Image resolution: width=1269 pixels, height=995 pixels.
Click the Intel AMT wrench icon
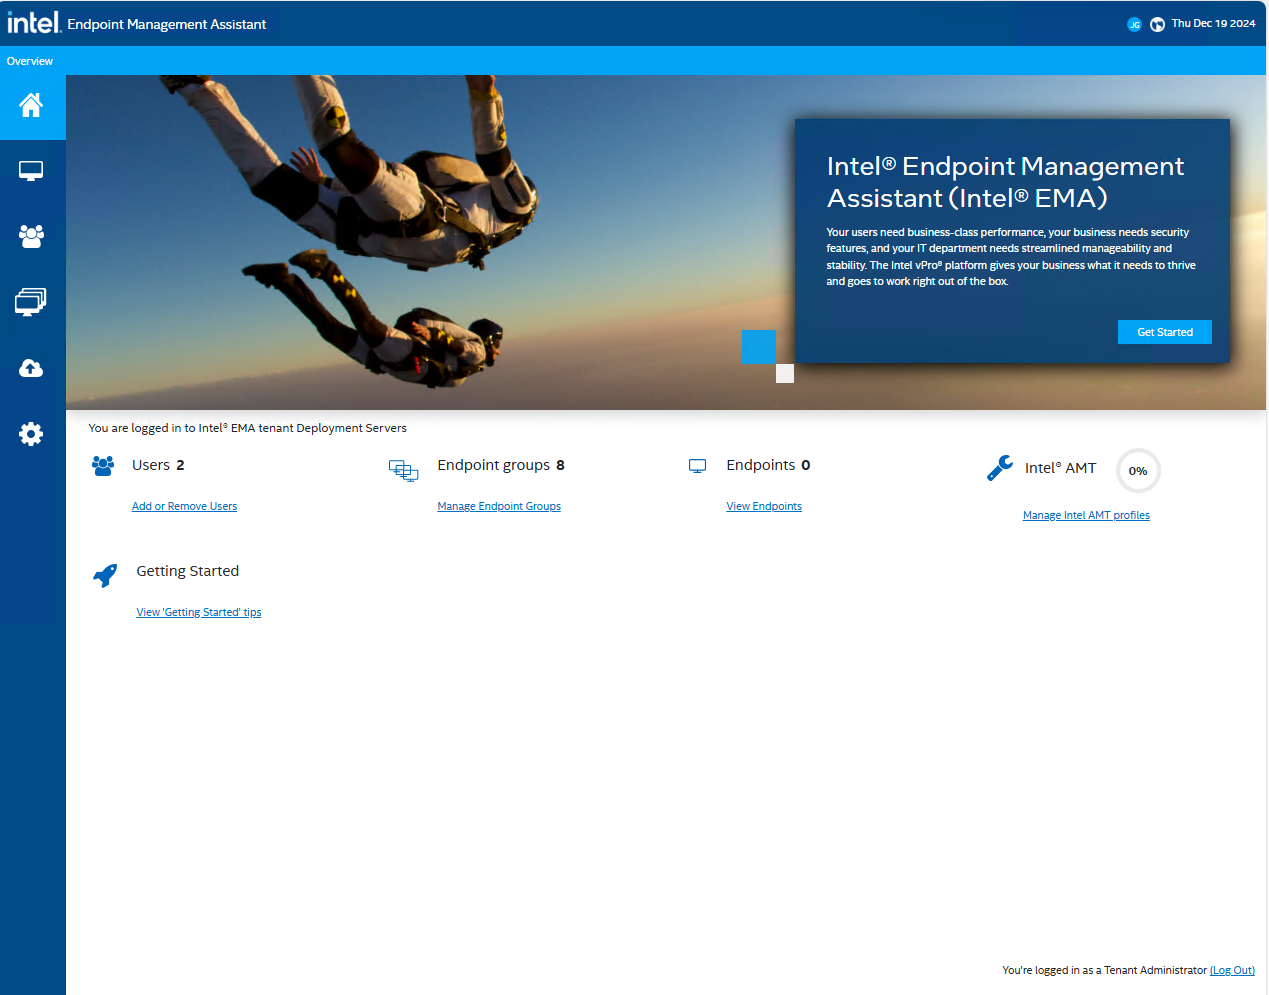click(999, 468)
